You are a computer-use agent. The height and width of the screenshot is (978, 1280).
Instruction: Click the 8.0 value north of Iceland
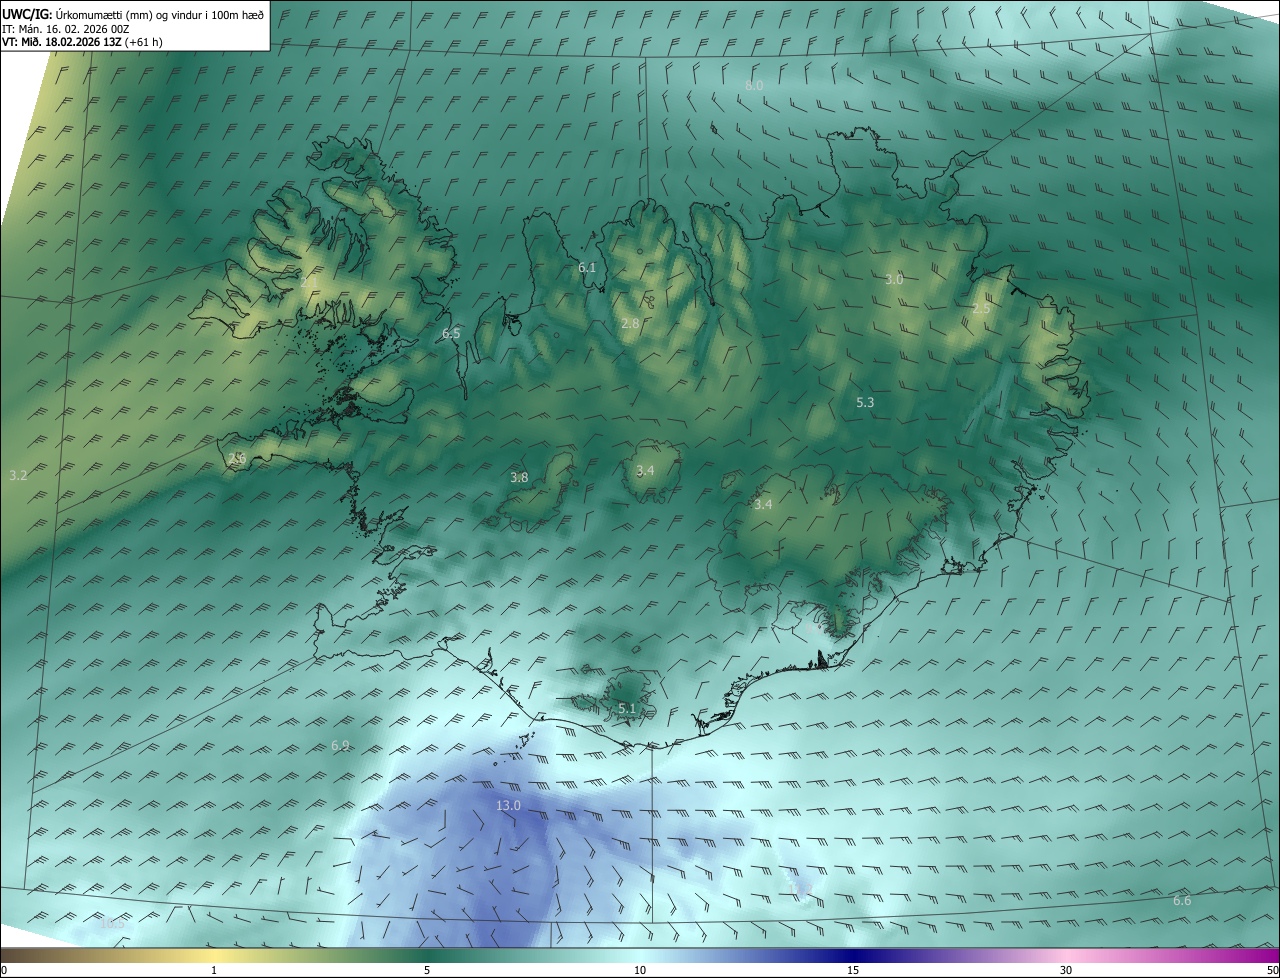click(x=754, y=86)
